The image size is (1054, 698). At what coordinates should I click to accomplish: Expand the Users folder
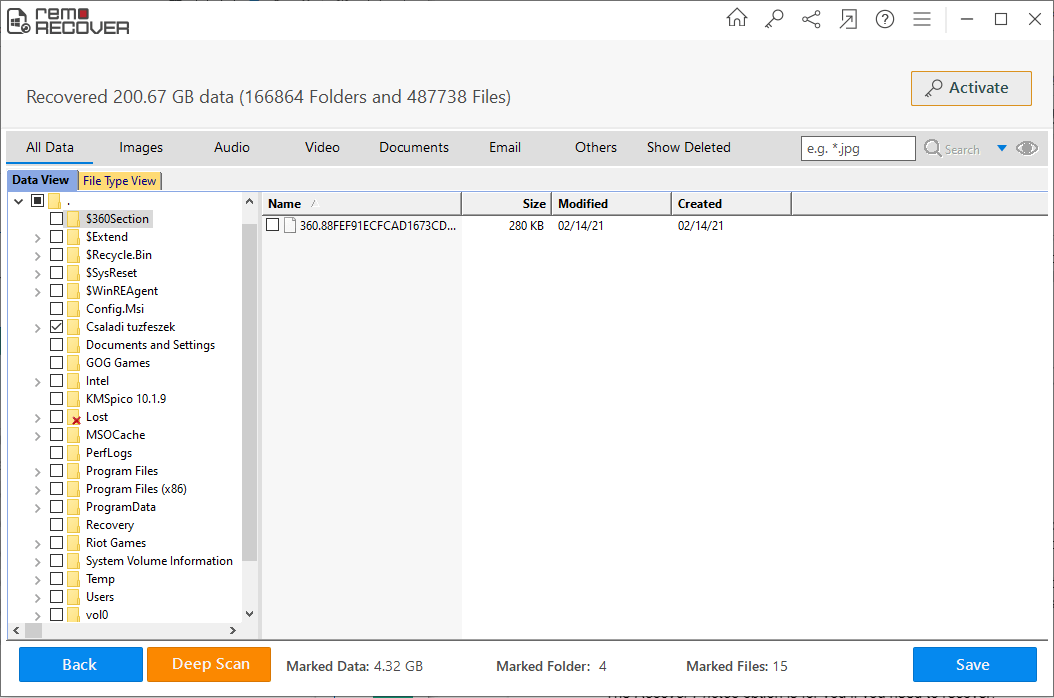coord(38,597)
